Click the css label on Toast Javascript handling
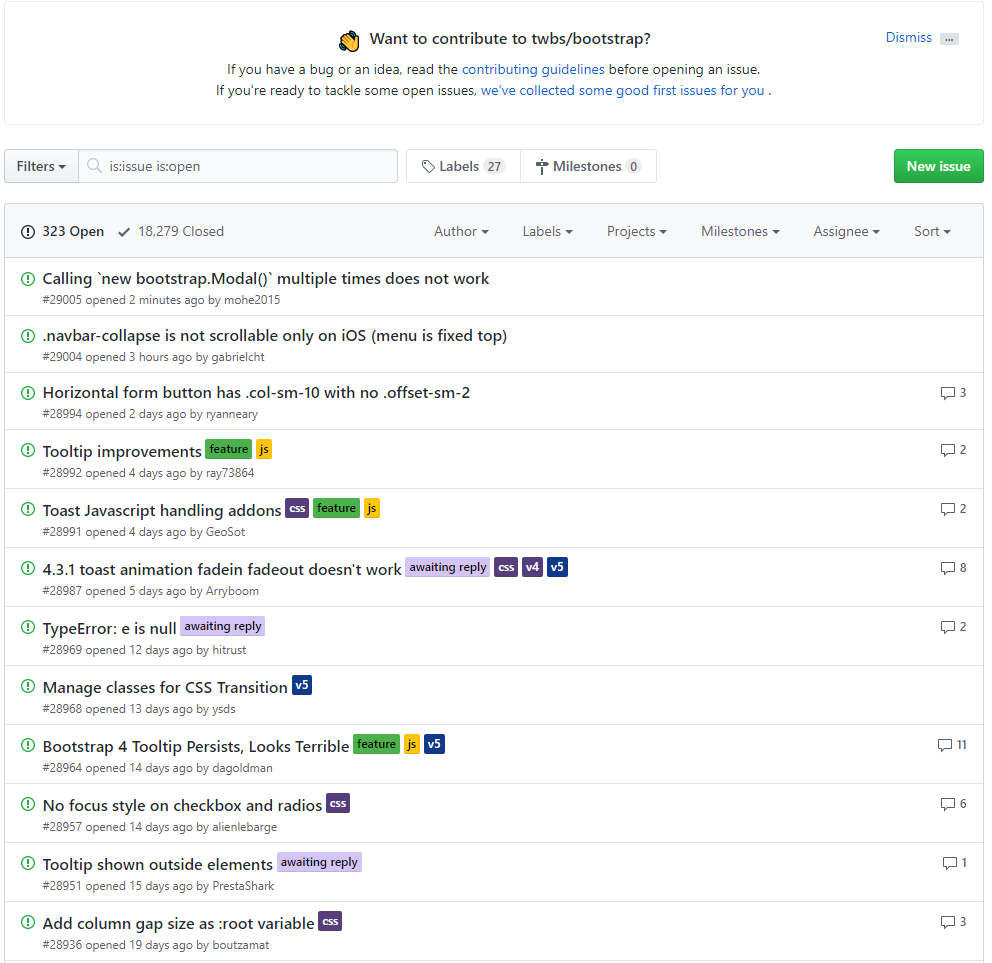Image resolution: width=992 pixels, height=963 pixels. [x=297, y=508]
